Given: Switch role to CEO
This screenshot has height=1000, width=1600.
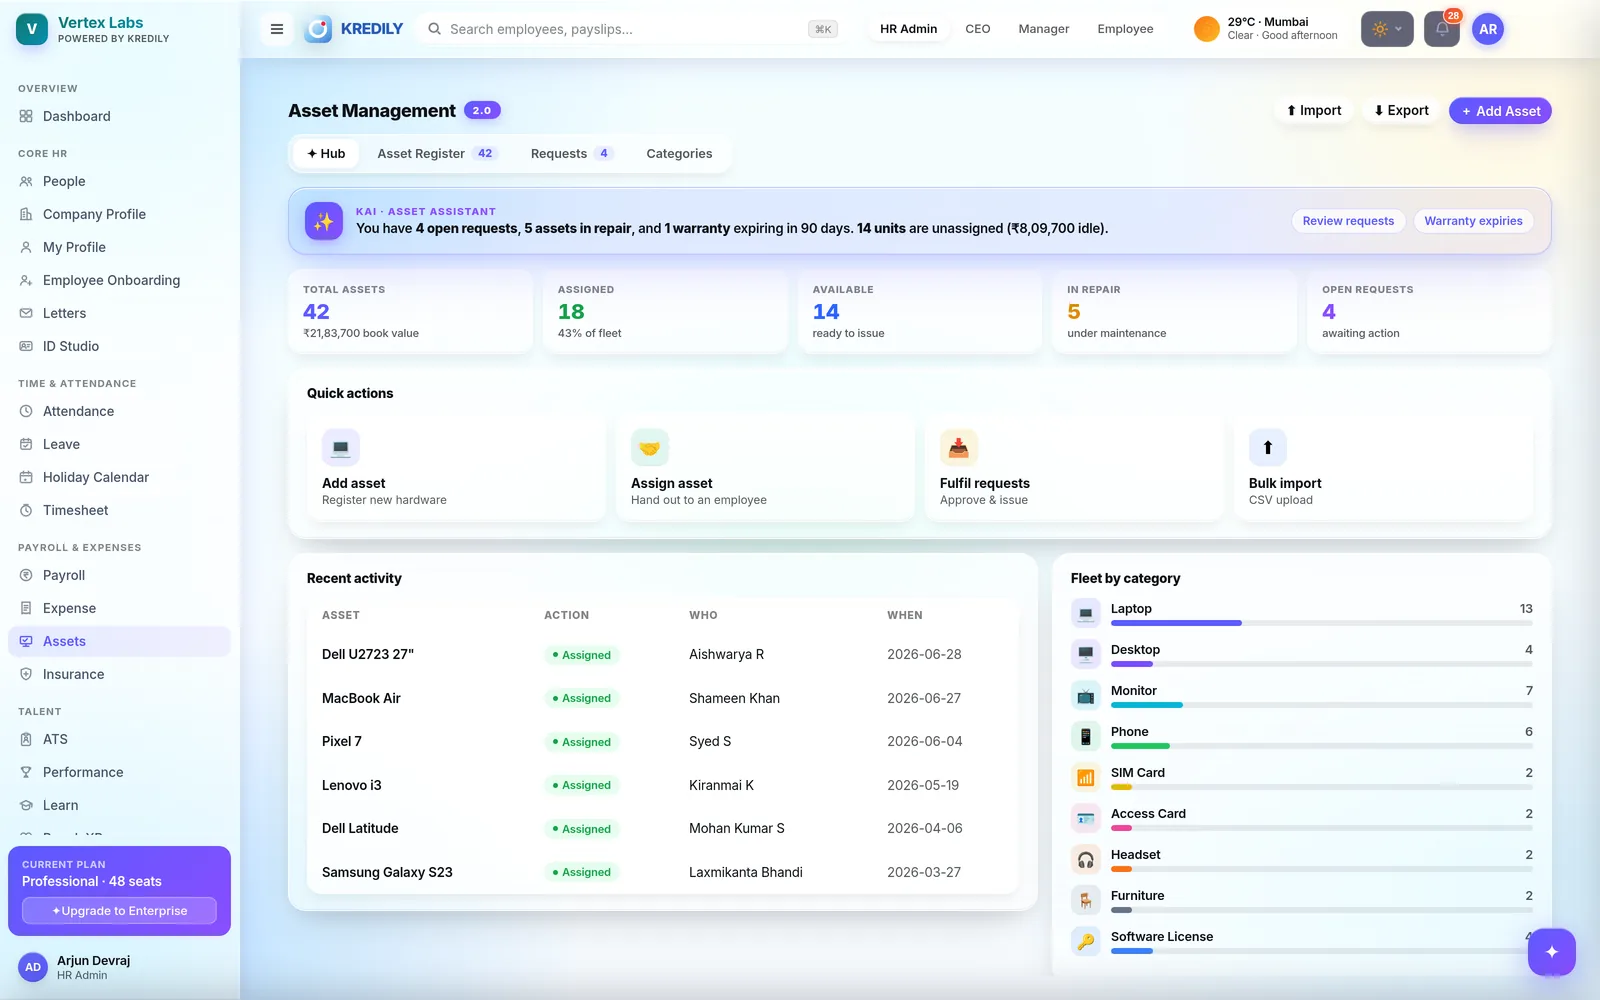Looking at the screenshot, I should [x=978, y=29].
